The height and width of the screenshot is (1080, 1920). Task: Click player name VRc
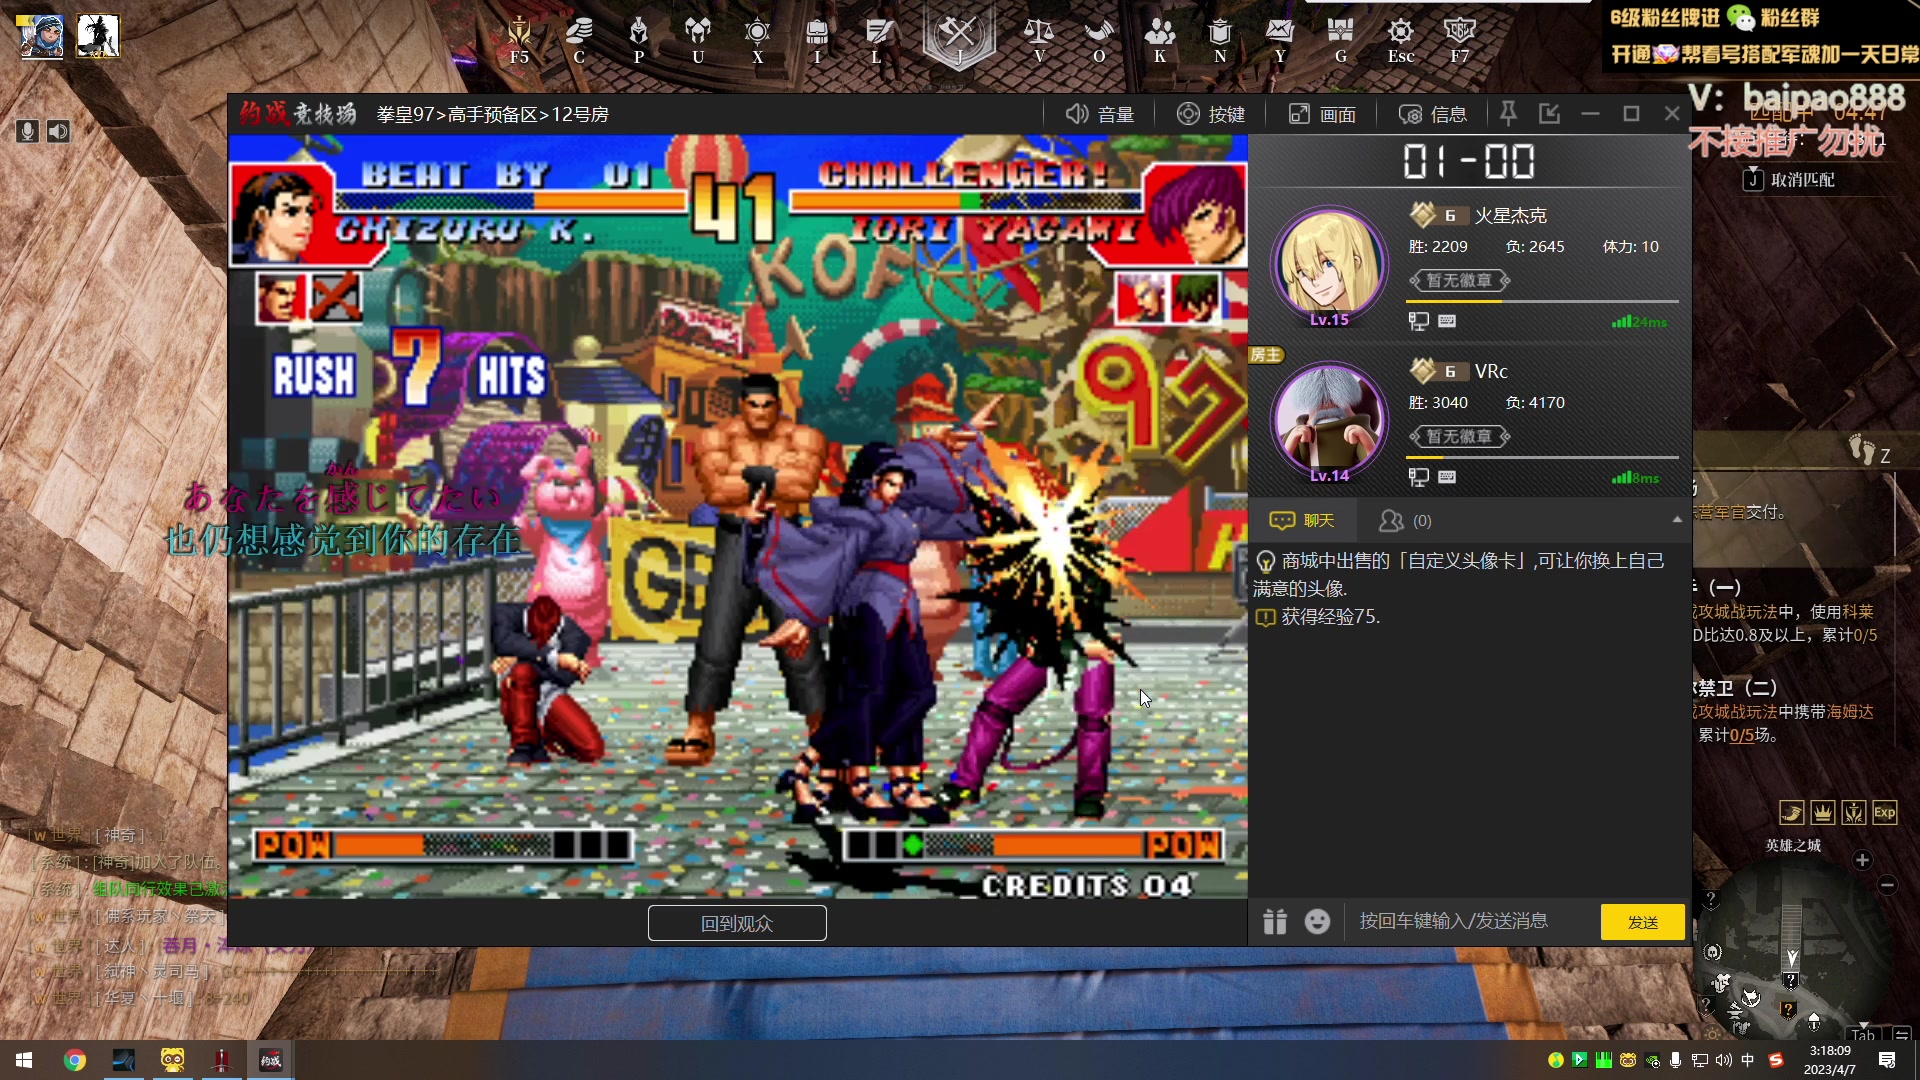pyautogui.click(x=1491, y=371)
